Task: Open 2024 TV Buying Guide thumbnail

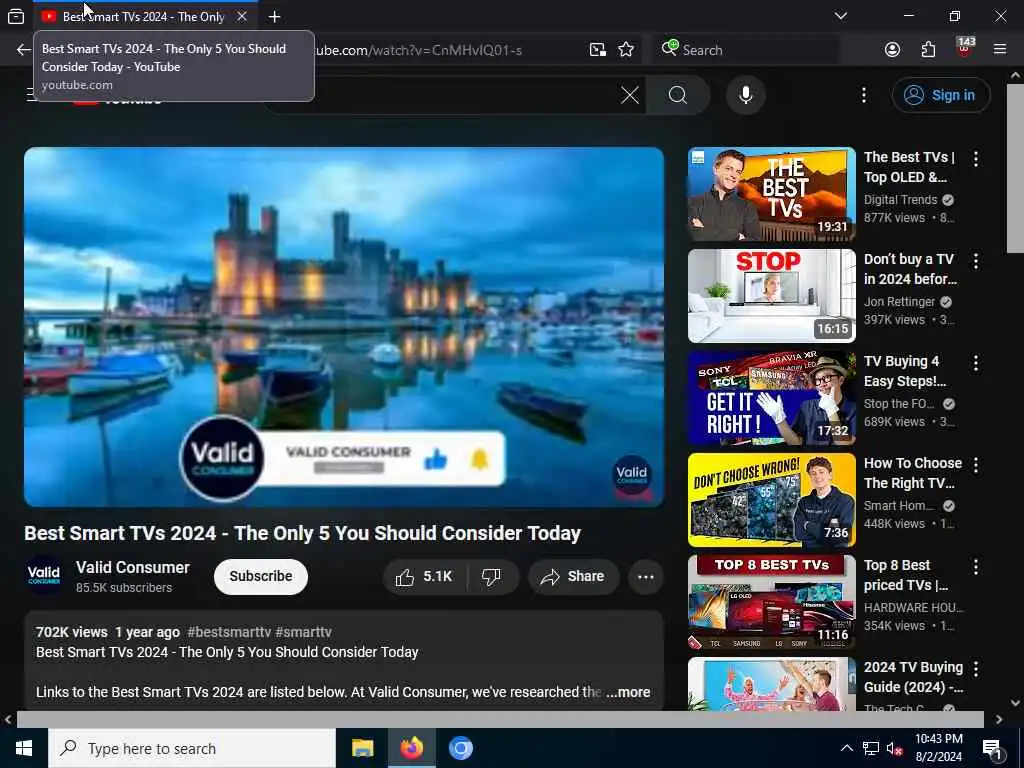Action: [x=771, y=684]
